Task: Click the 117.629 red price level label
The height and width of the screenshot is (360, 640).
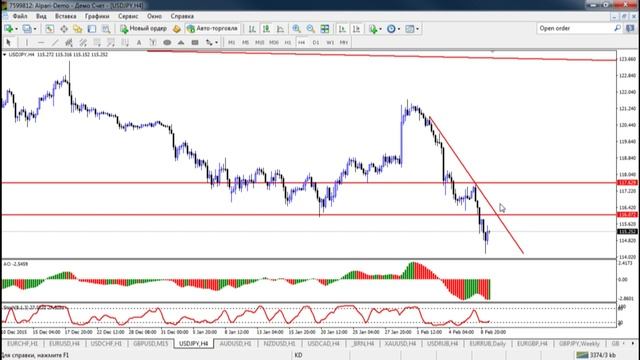Action: 627,182
